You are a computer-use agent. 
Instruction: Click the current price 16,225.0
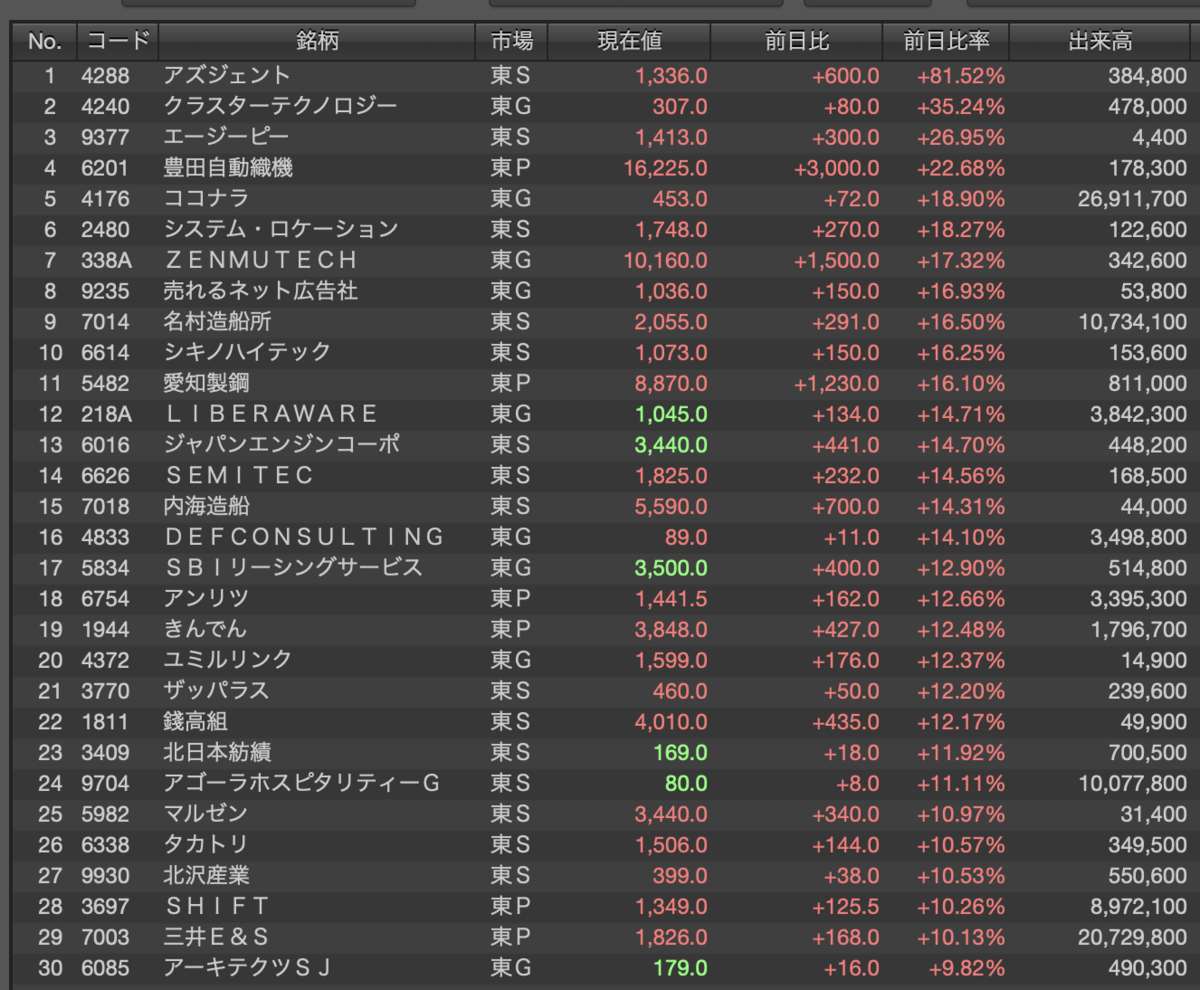click(x=665, y=168)
